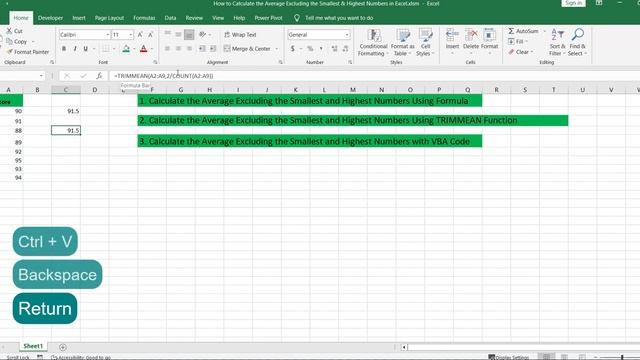This screenshot has height=360, width=640.
Task: Open the Name Box dropdown
Action: pos(41,76)
